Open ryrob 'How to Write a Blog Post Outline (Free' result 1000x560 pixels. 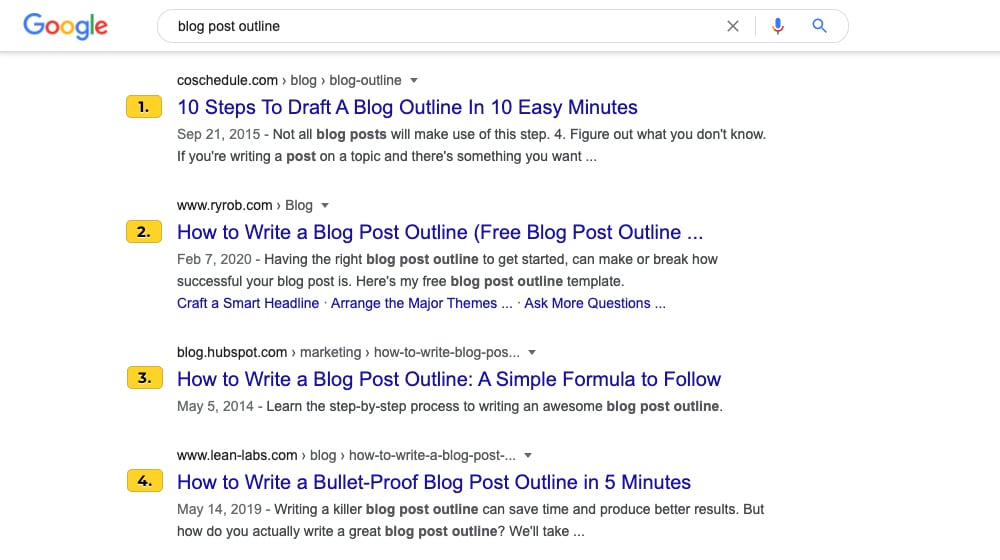click(440, 232)
